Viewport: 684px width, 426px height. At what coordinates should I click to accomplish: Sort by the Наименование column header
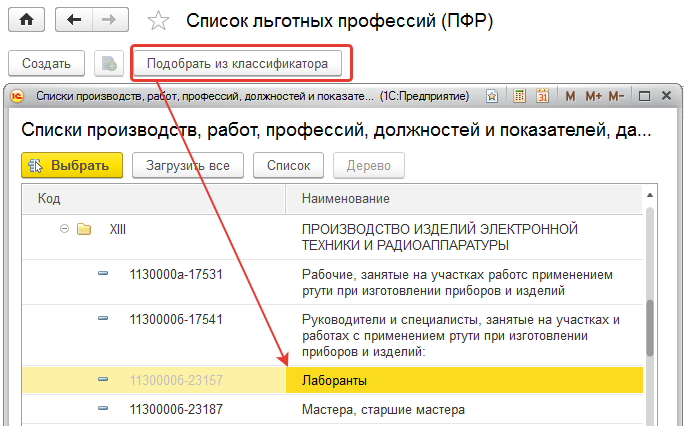tap(464, 199)
